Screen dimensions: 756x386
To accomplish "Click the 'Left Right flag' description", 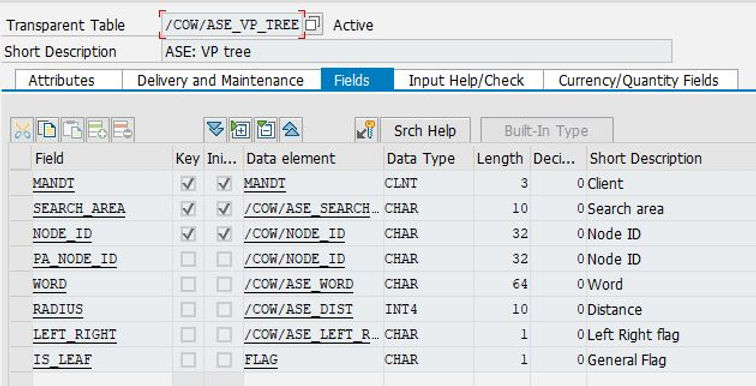I will click(633, 334).
